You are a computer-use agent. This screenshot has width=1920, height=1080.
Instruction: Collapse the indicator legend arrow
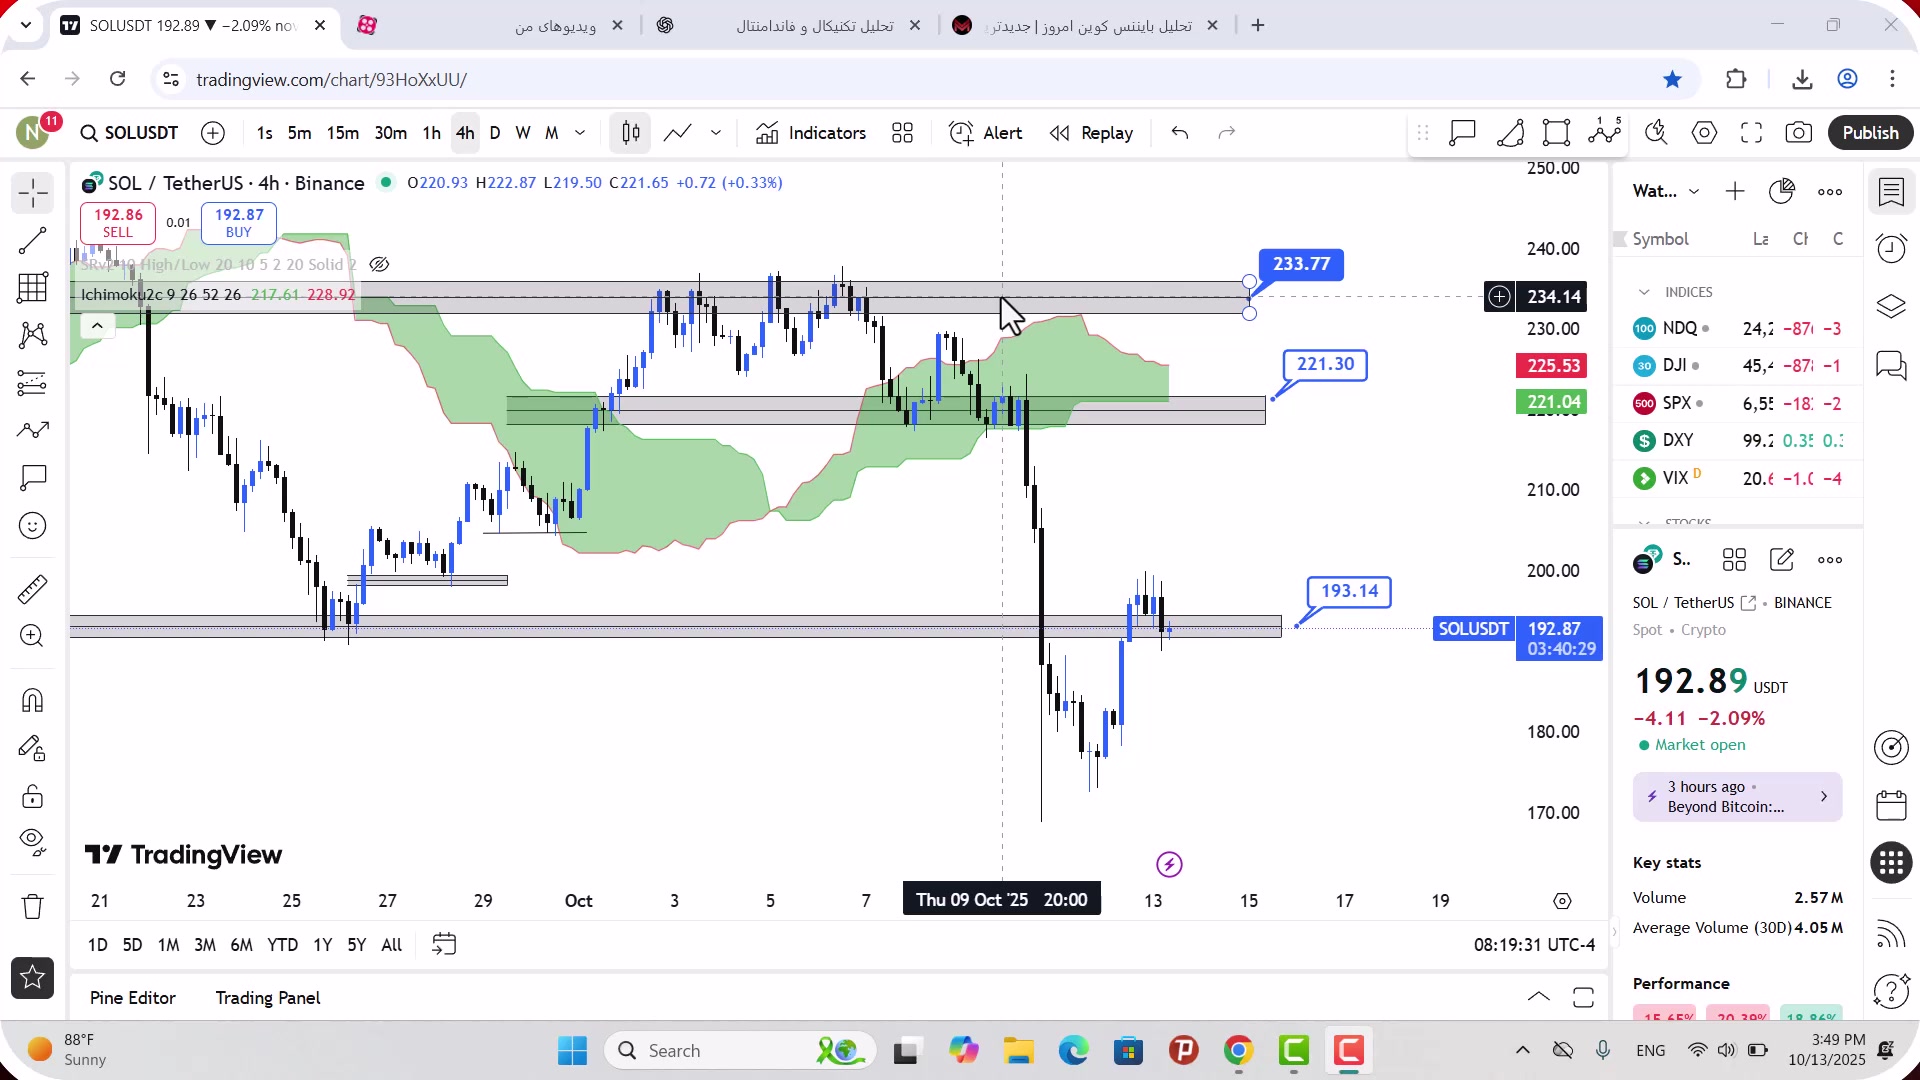click(97, 326)
